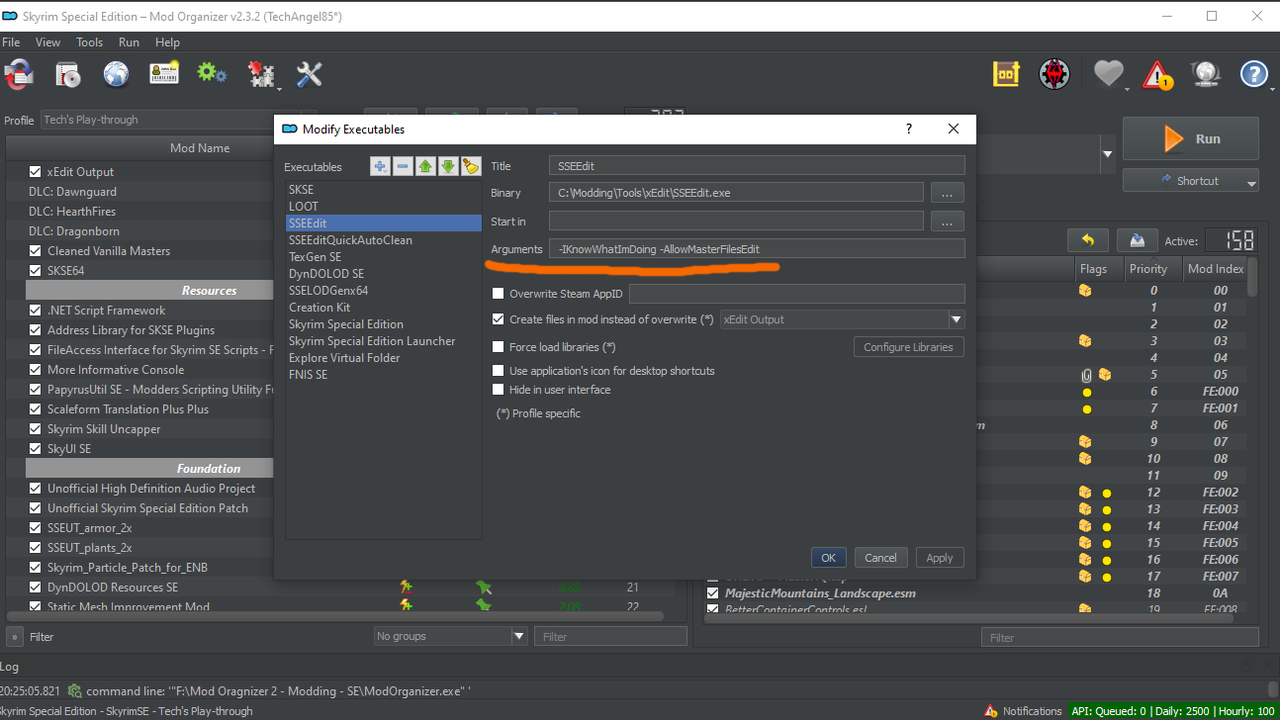1280x720 pixels.
Task: Open the Tools menu
Action: 90,42
